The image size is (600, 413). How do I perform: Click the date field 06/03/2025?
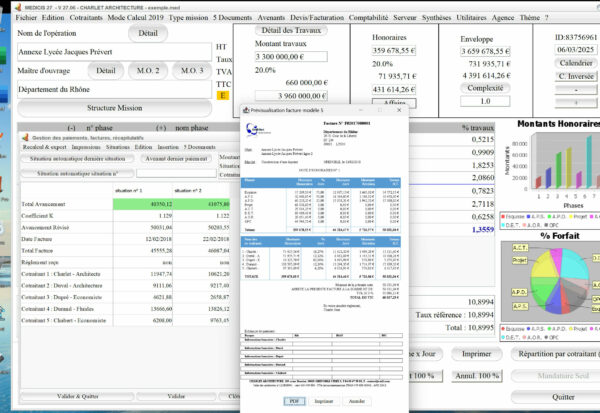(576, 50)
